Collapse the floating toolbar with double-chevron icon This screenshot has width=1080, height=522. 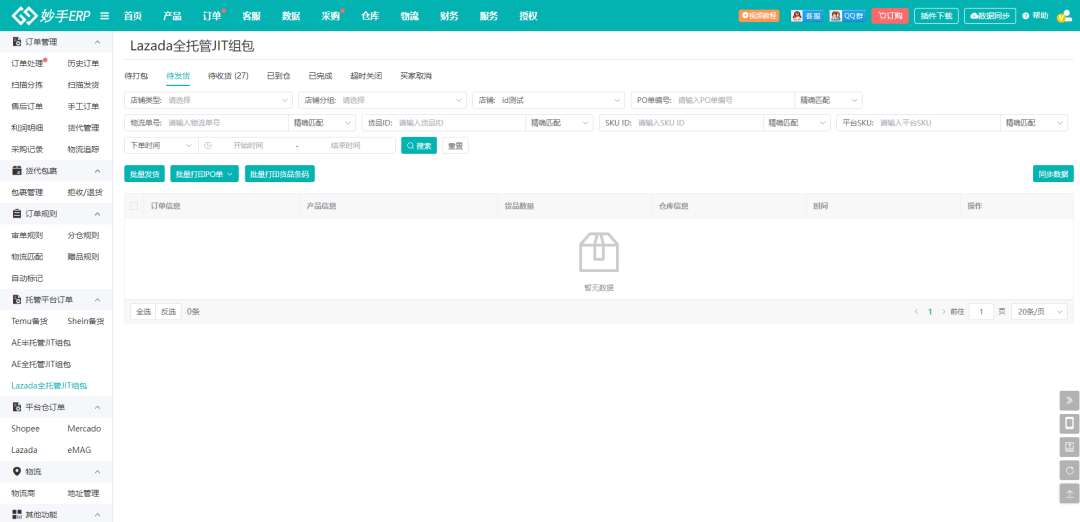(x=1069, y=400)
